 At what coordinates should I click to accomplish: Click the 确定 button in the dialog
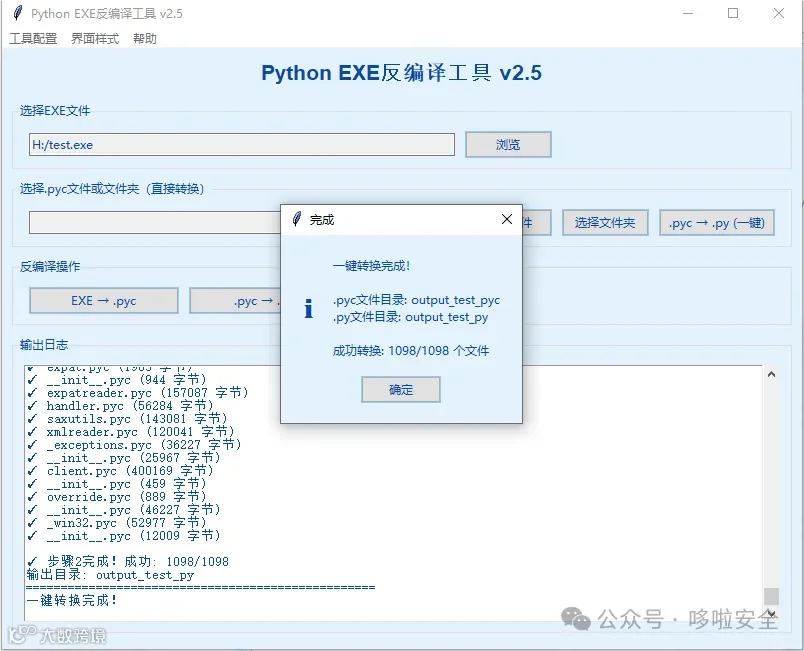400,390
